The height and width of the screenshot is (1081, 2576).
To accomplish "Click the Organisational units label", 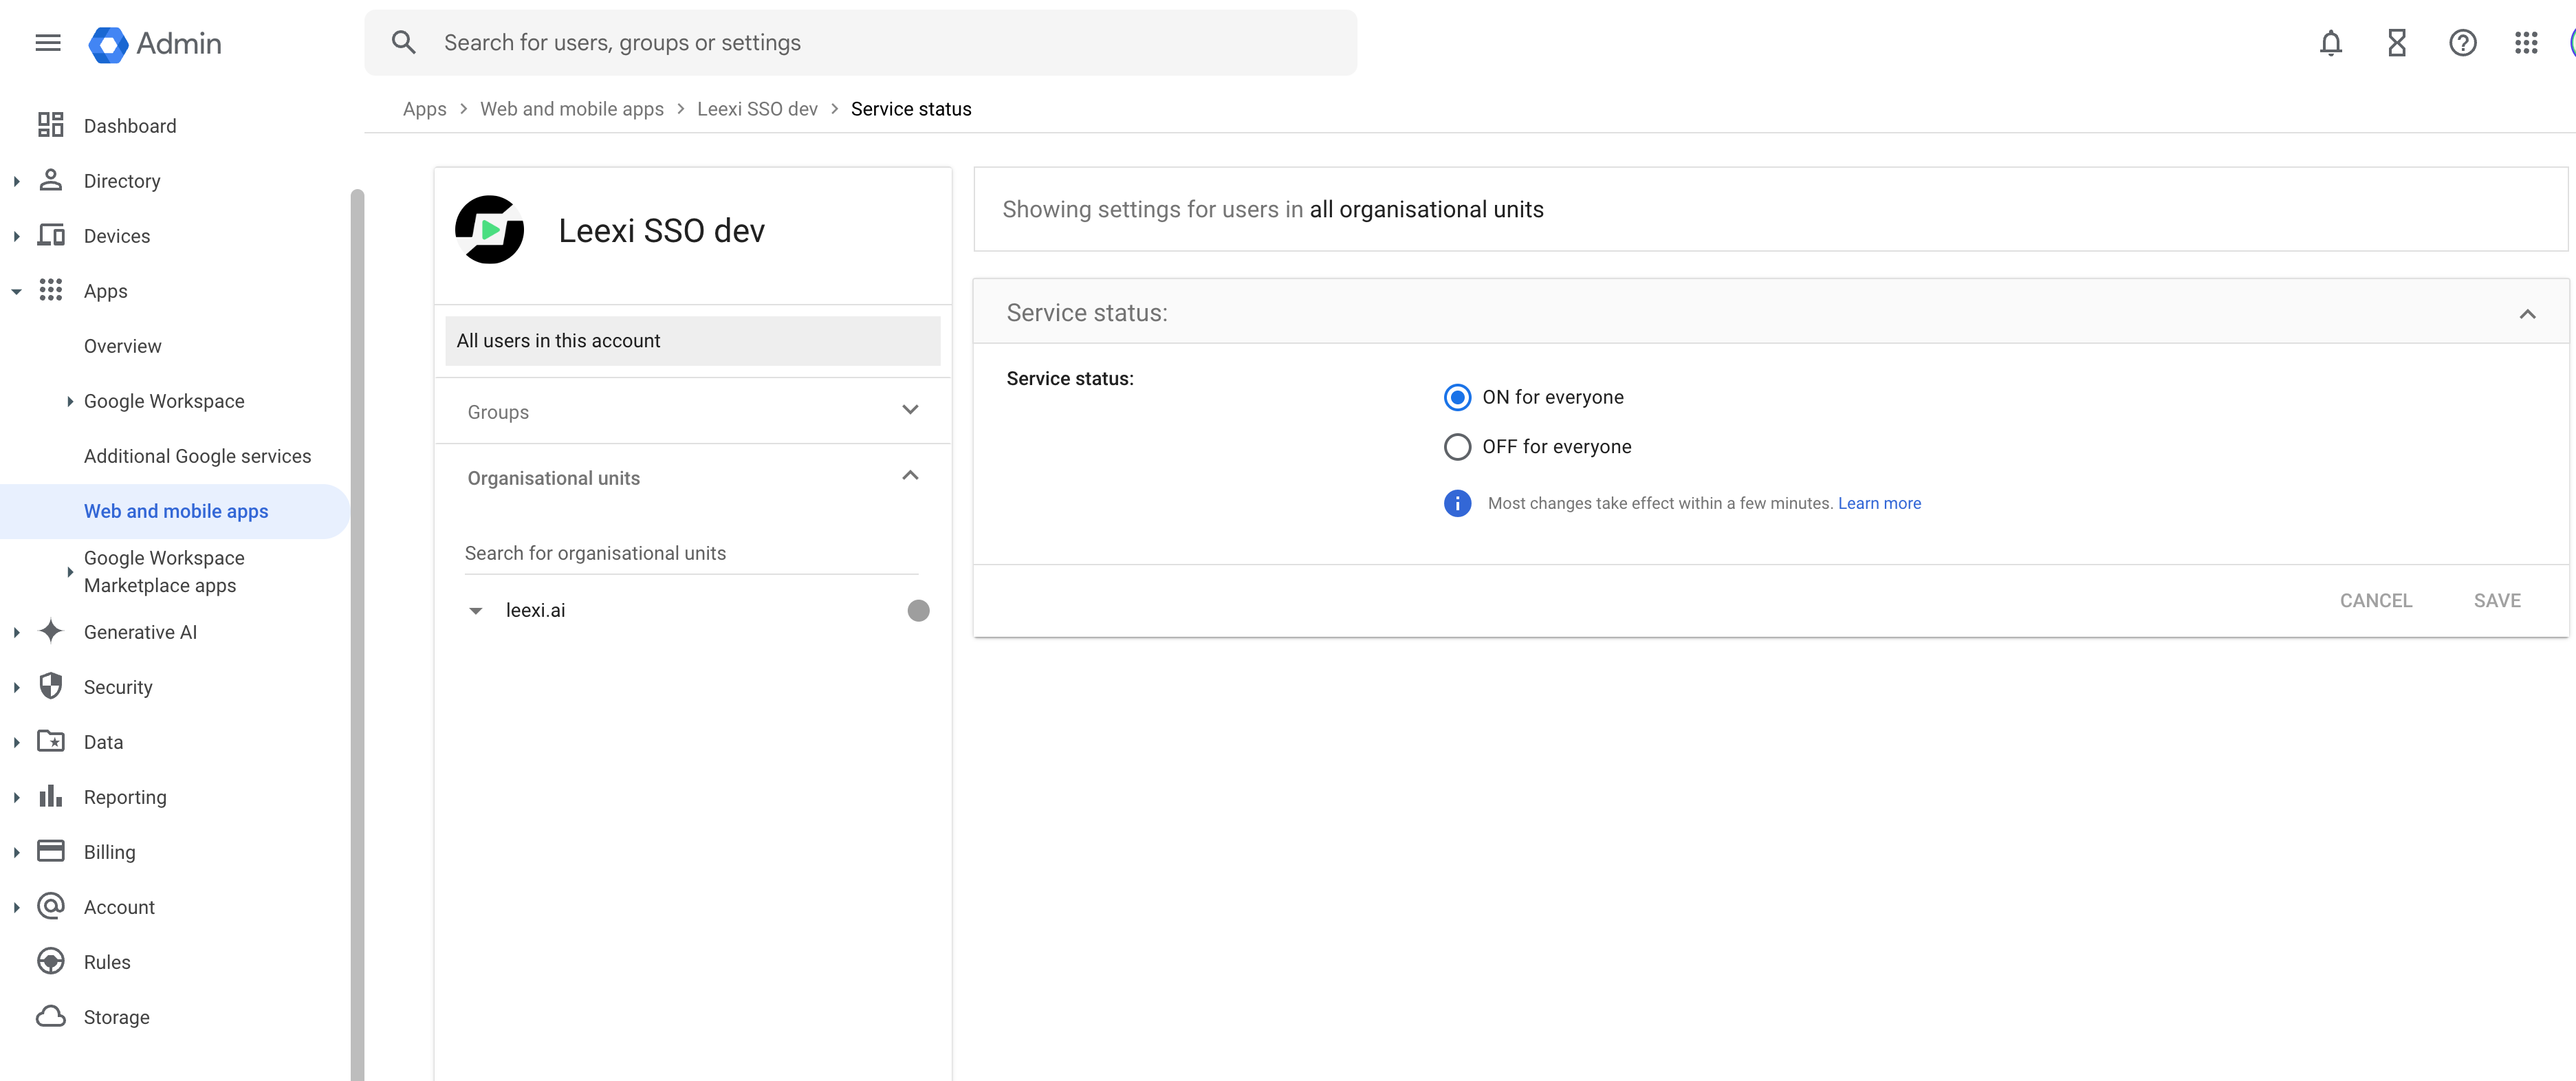I will (553, 478).
